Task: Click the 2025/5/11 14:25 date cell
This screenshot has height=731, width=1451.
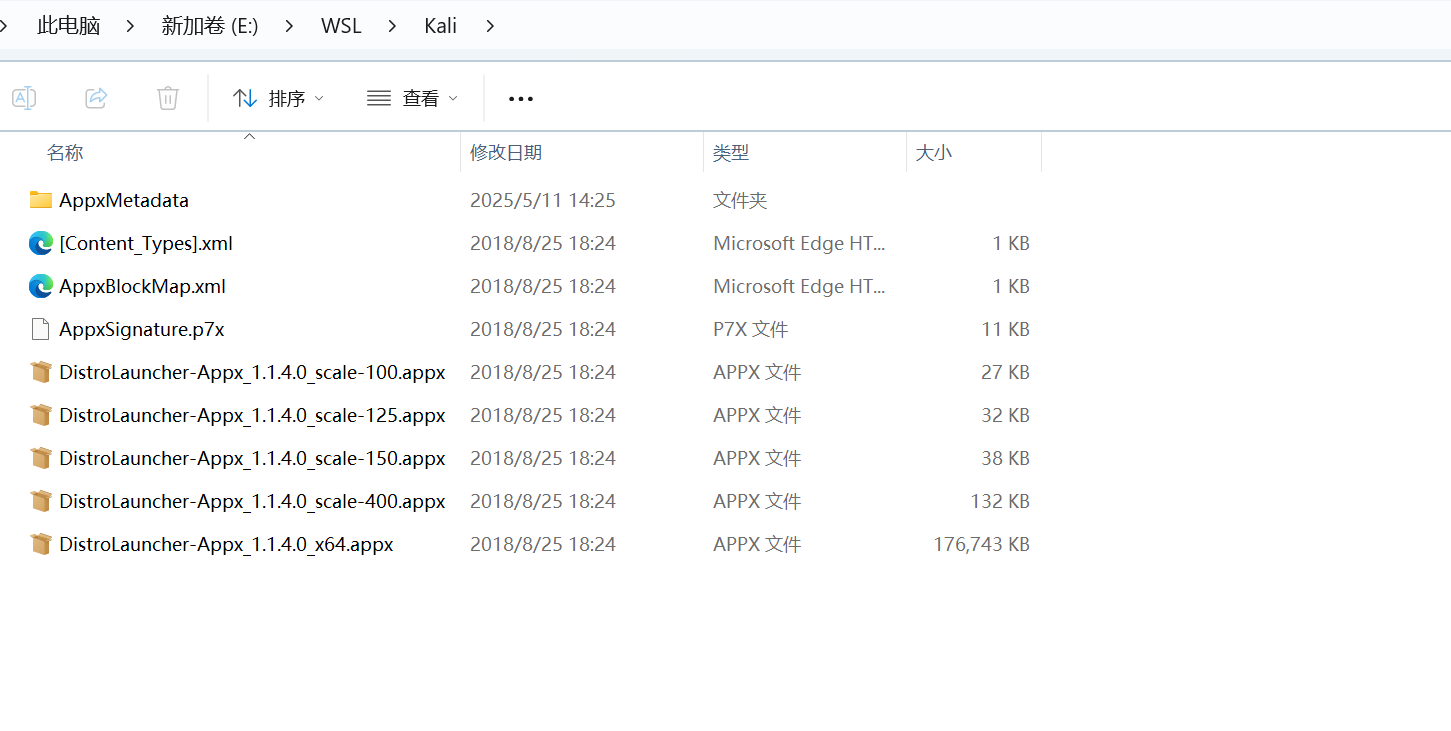Action: pos(543,200)
